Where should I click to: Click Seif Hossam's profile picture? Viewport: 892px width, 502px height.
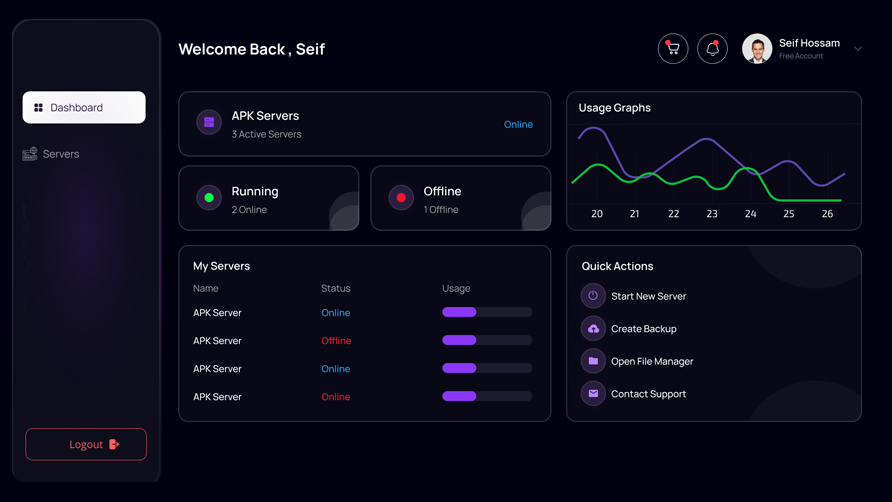757,48
